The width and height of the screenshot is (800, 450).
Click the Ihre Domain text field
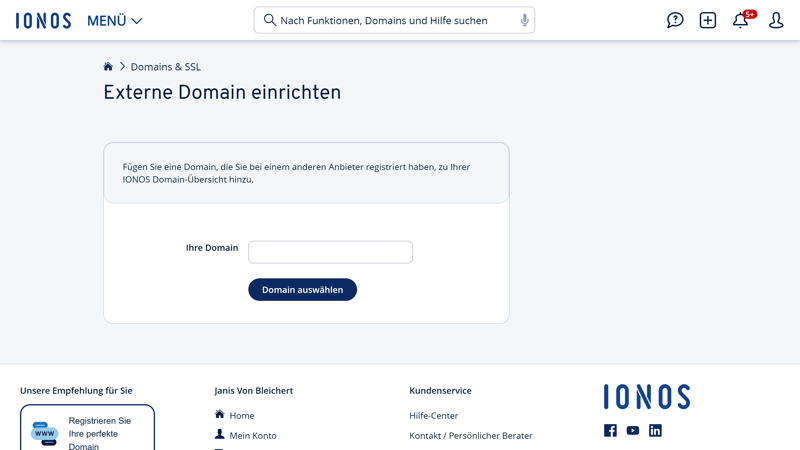tap(330, 252)
